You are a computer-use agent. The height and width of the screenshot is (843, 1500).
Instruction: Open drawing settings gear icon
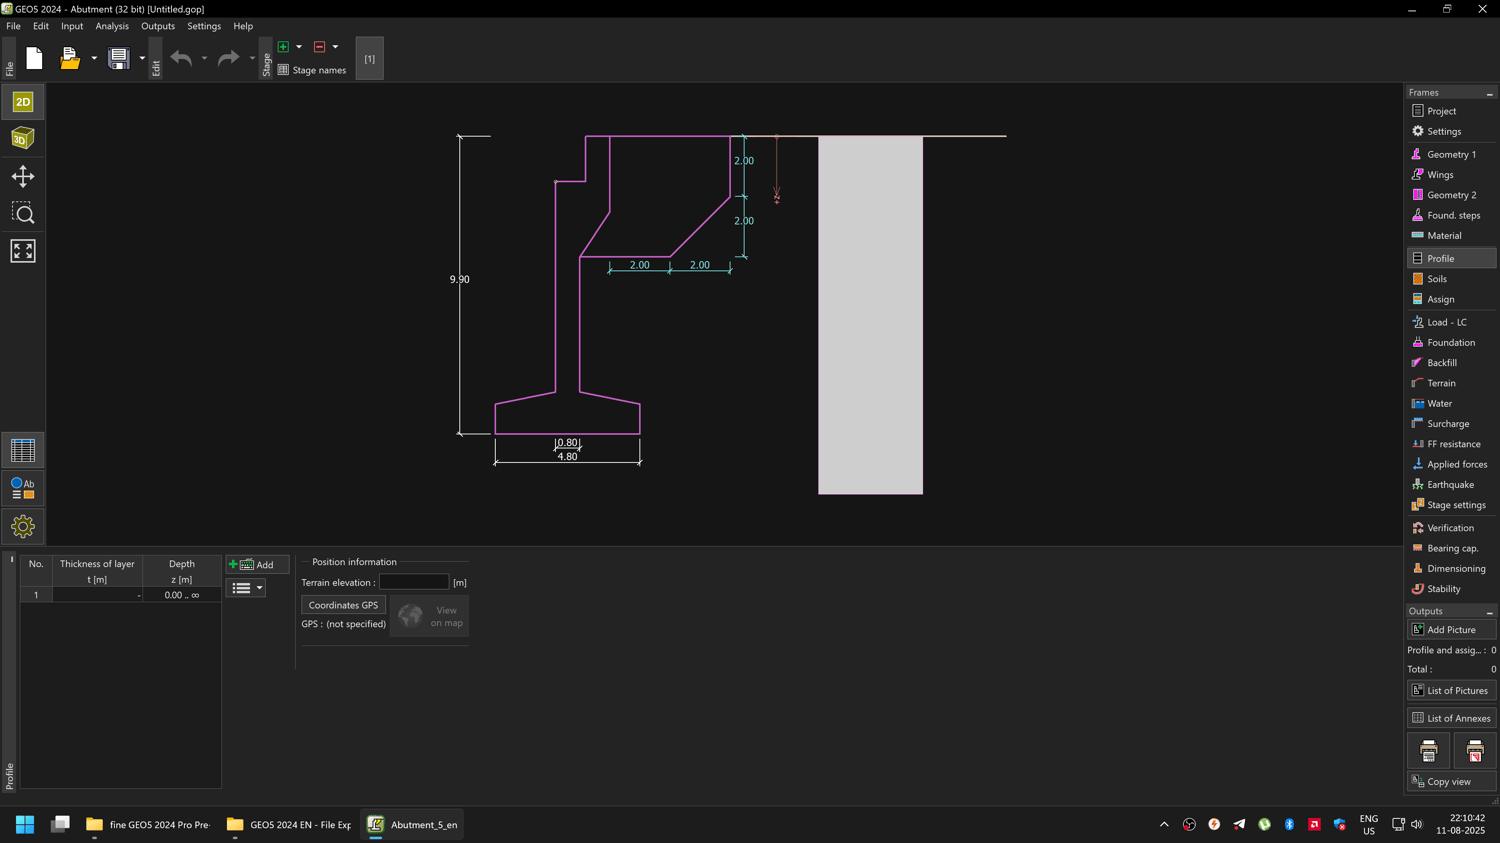[x=22, y=526]
